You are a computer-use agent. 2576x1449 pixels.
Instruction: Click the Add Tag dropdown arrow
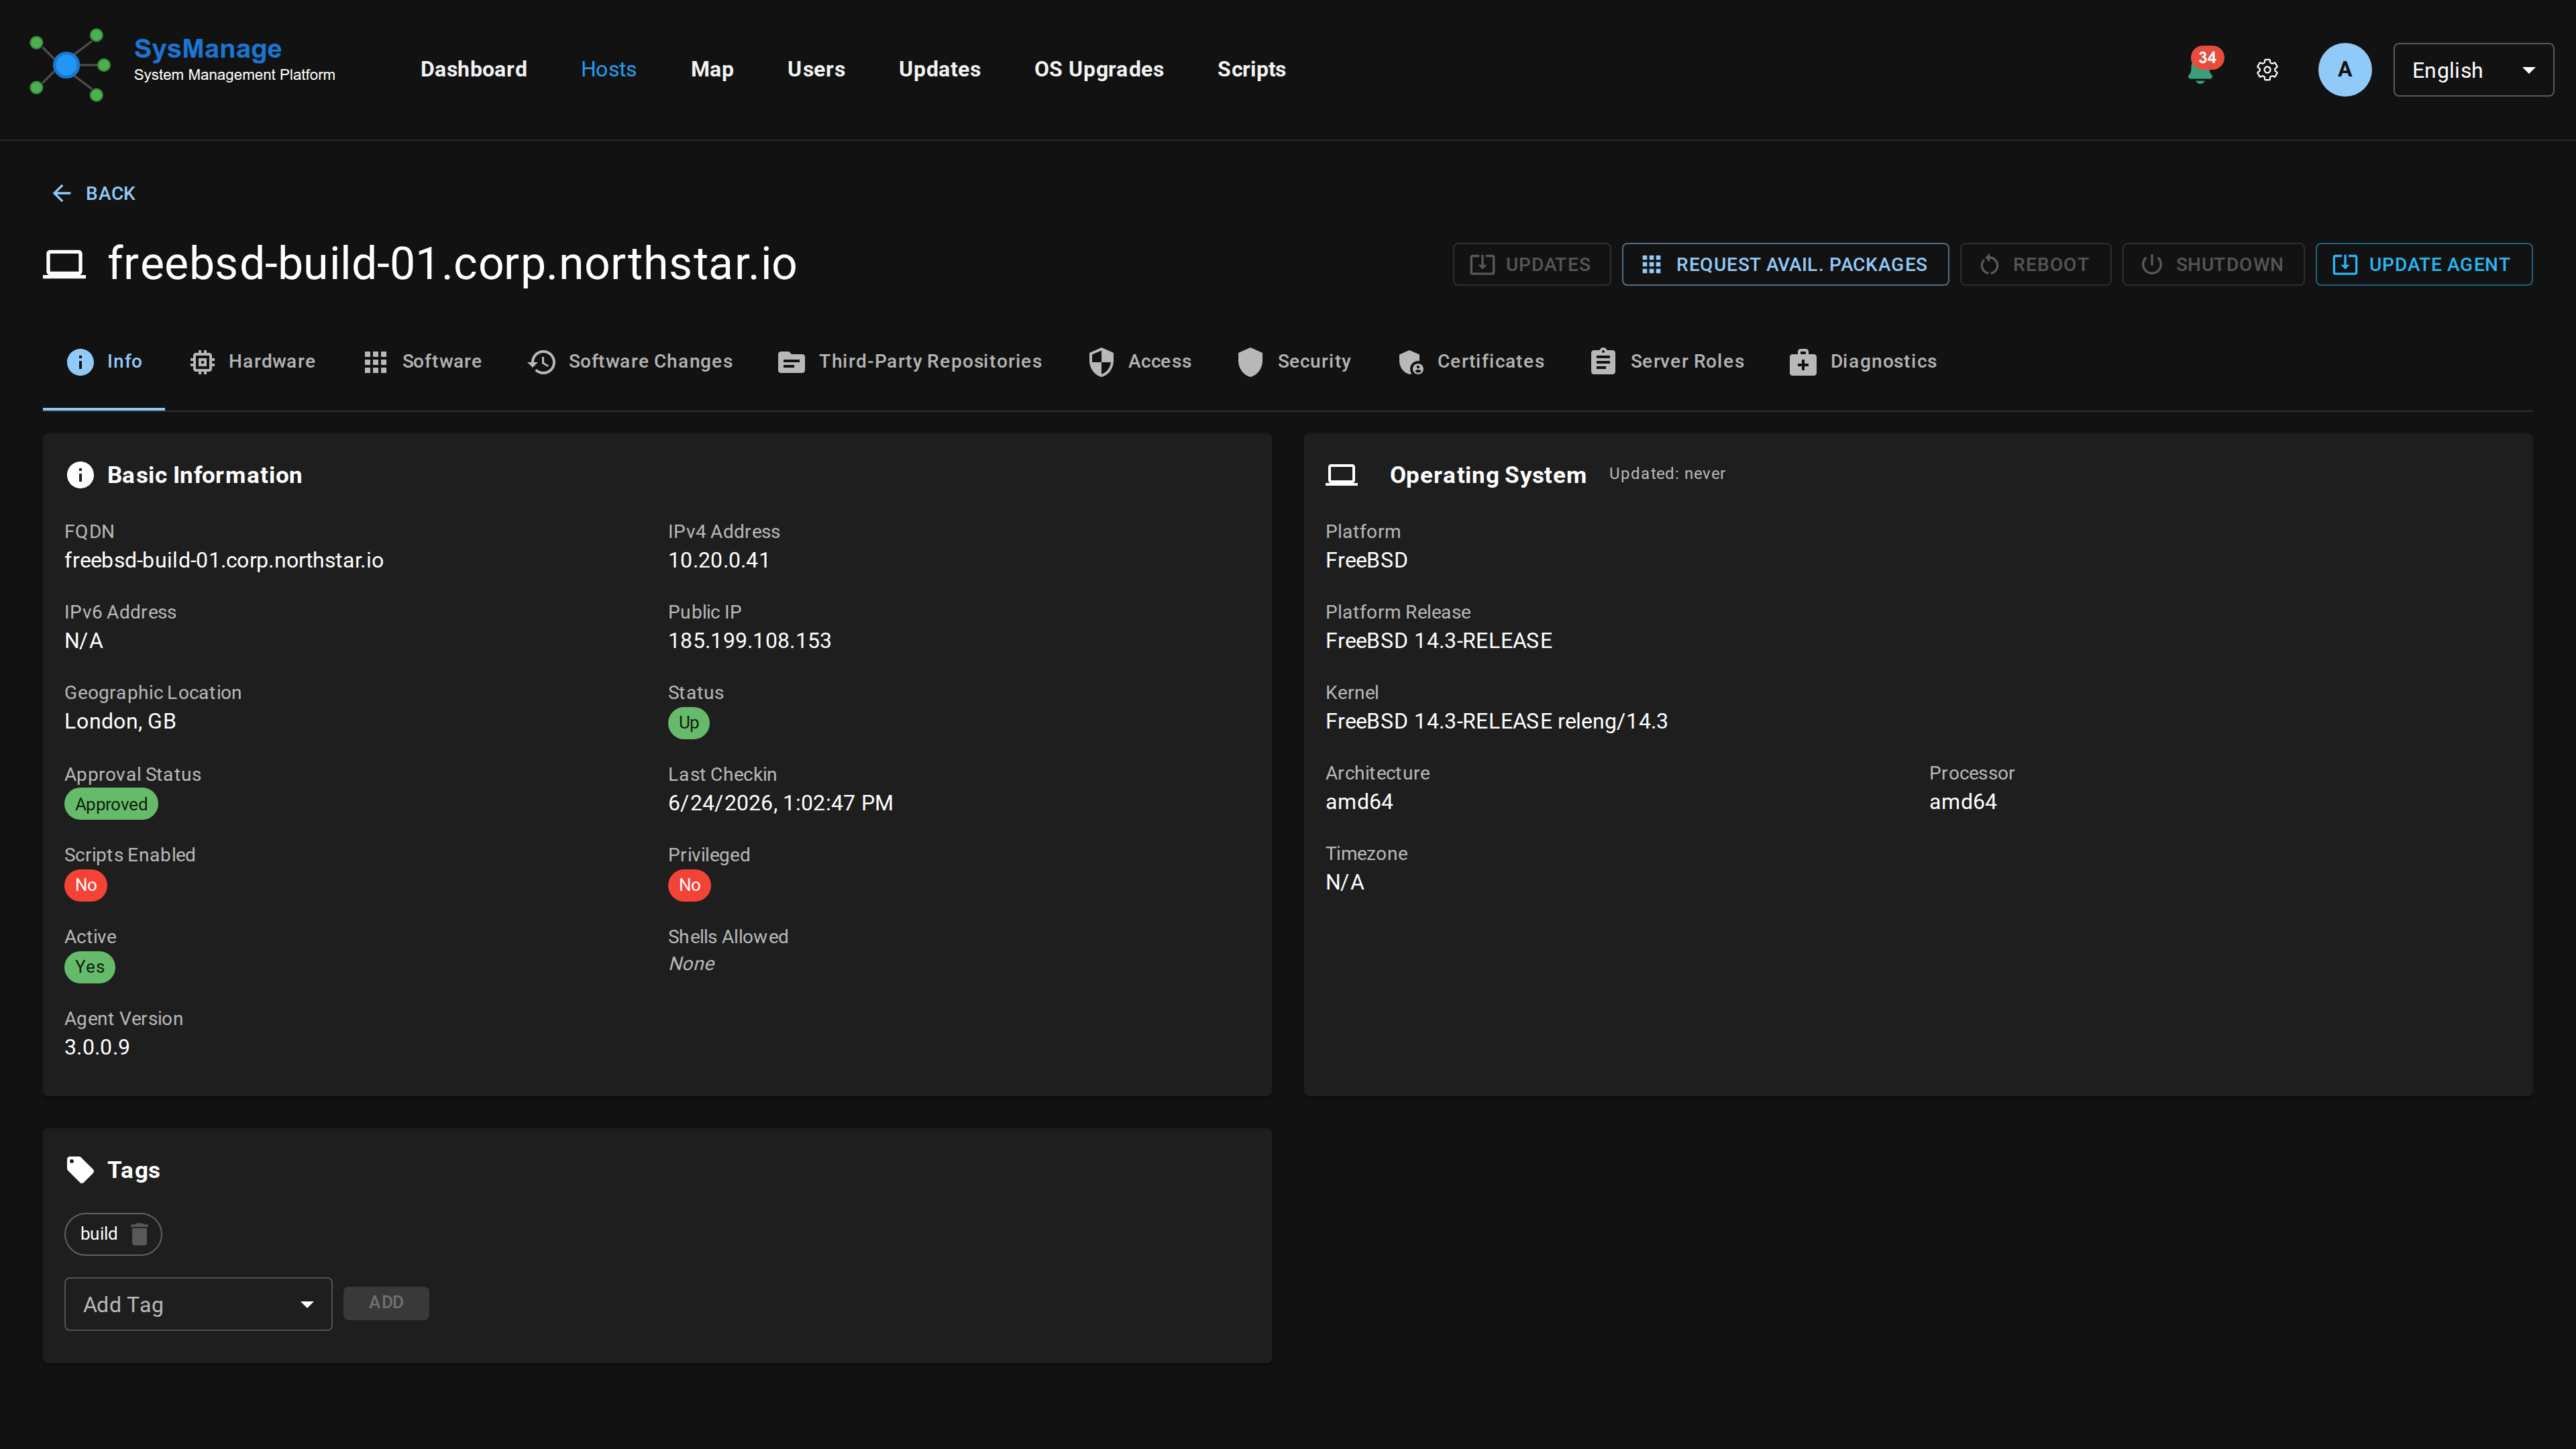307,1305
